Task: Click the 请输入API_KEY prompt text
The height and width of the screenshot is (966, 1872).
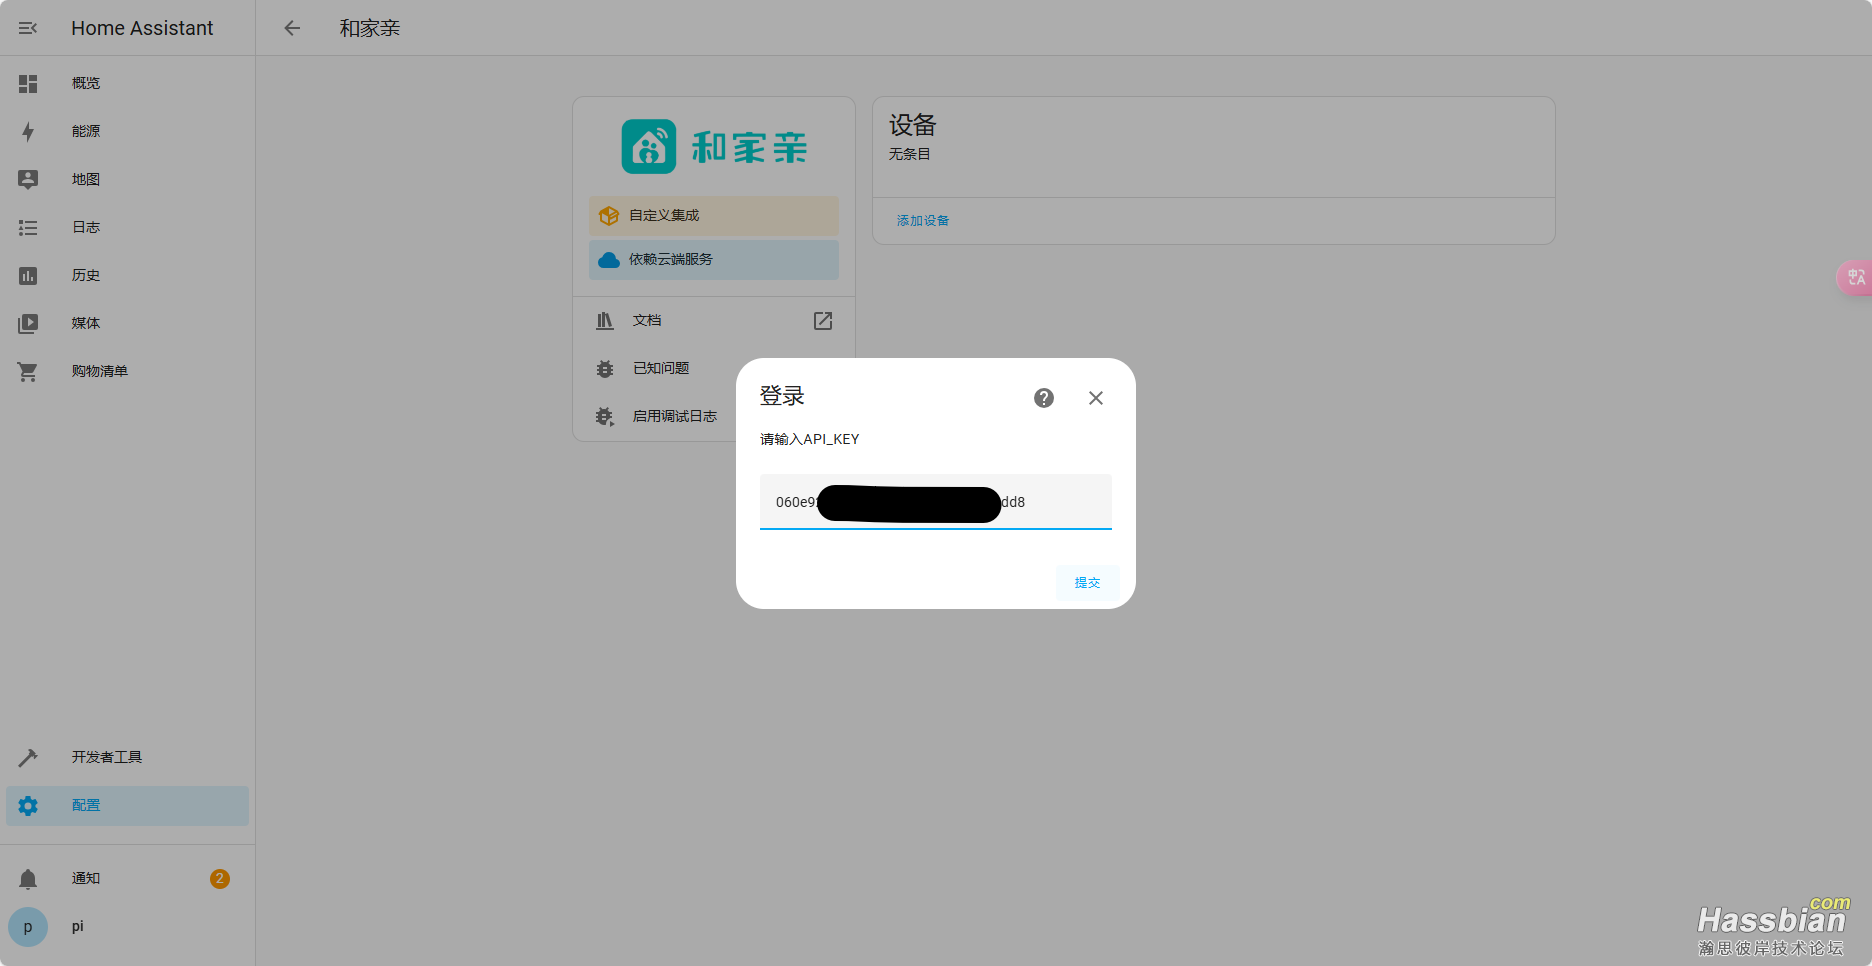Action: coord(810,439)
